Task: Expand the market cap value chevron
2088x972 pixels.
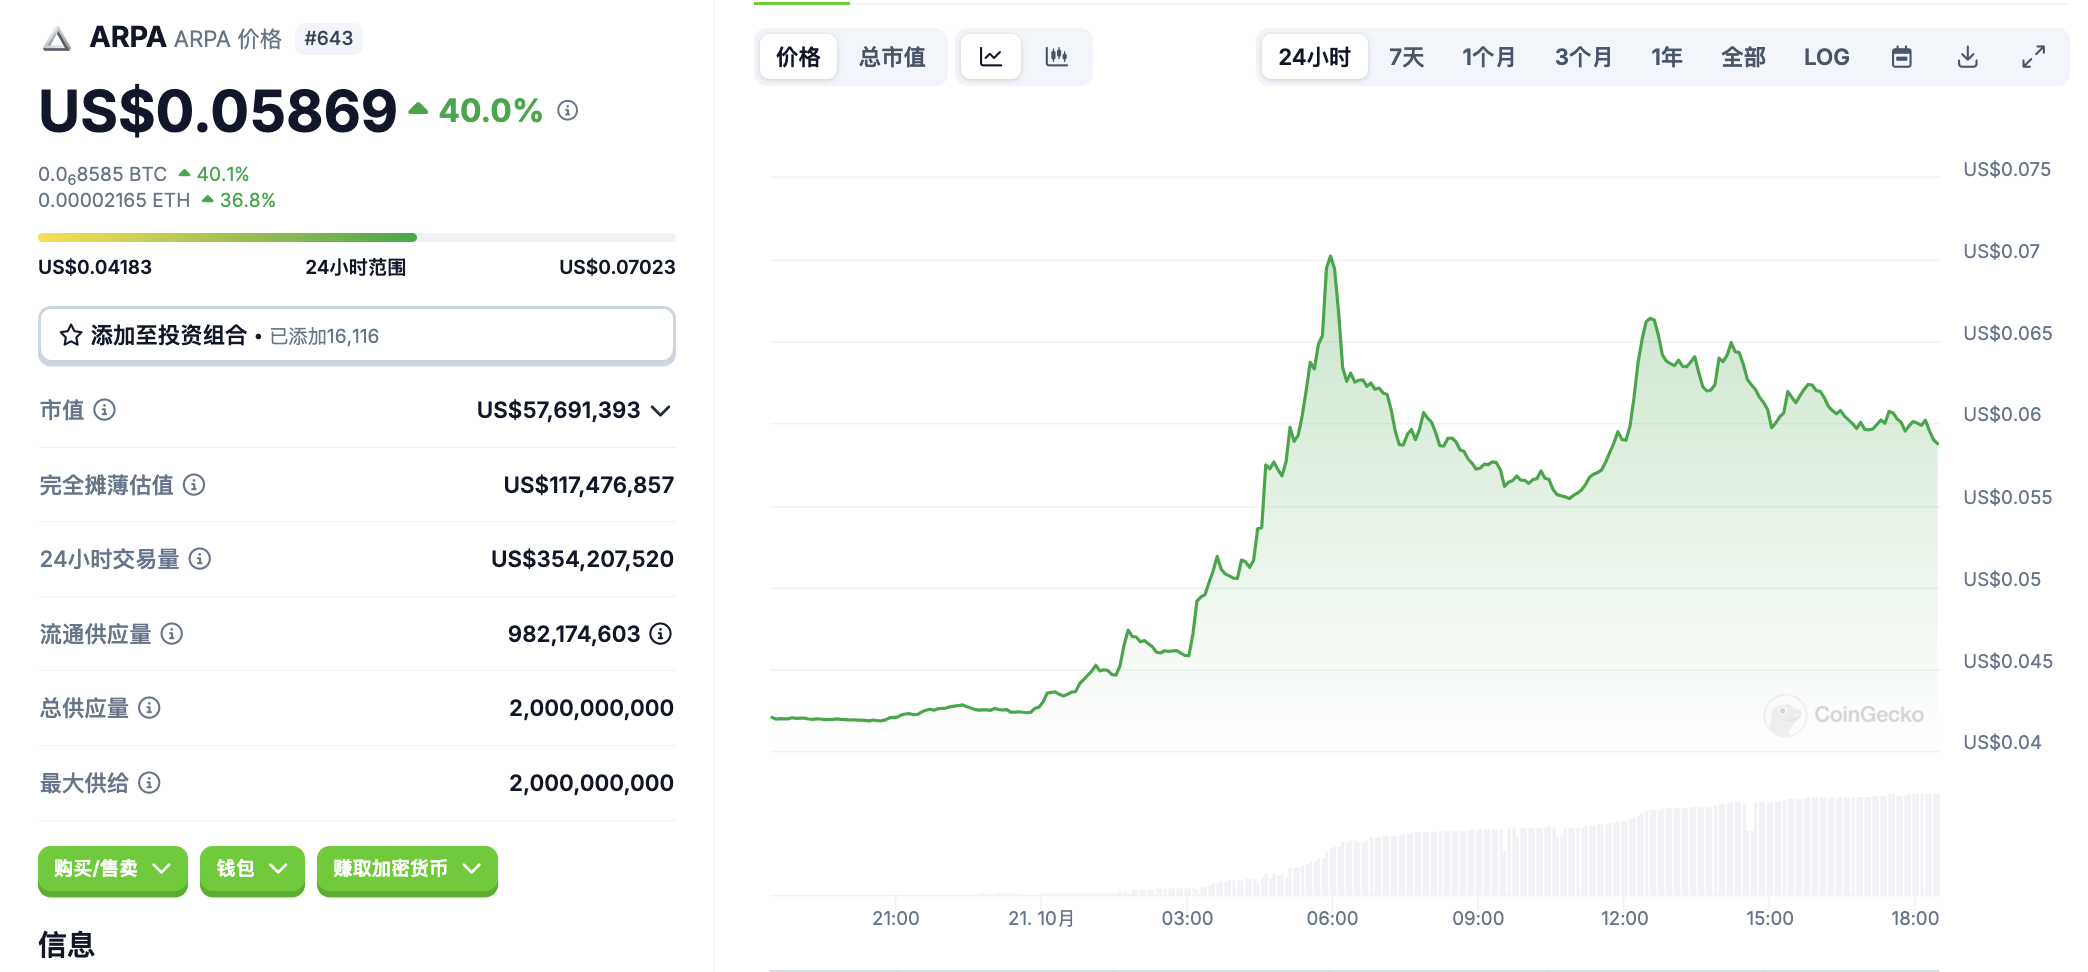Action: point(660,411)
